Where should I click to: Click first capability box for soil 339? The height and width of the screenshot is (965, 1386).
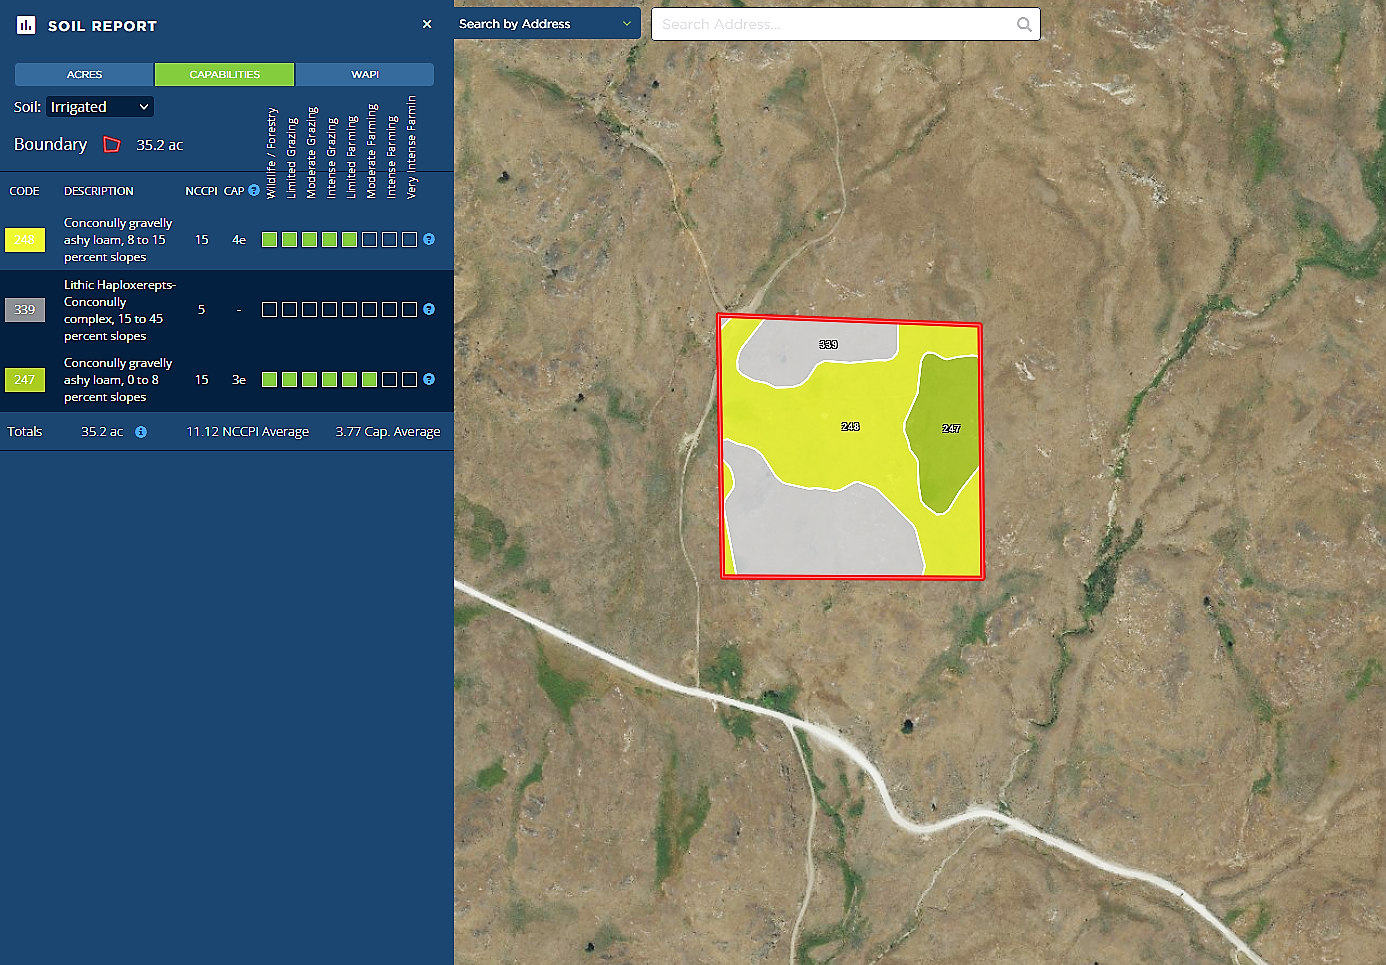269,309
